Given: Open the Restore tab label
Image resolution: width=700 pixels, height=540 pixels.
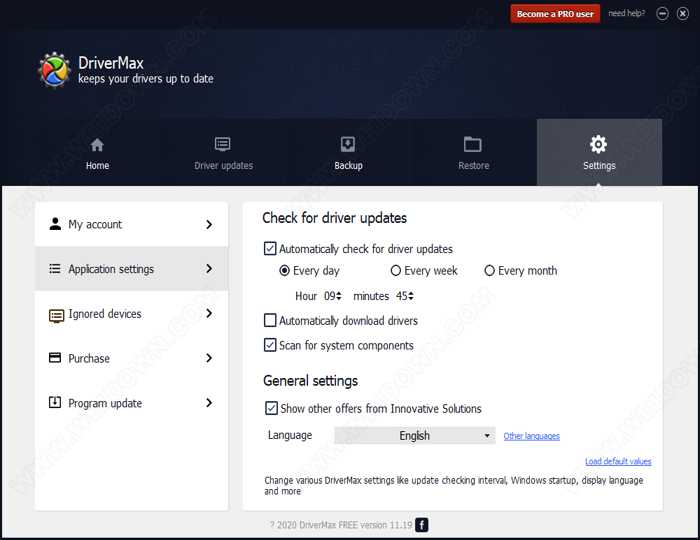Looking at the screenshot, I should [474, 166].
